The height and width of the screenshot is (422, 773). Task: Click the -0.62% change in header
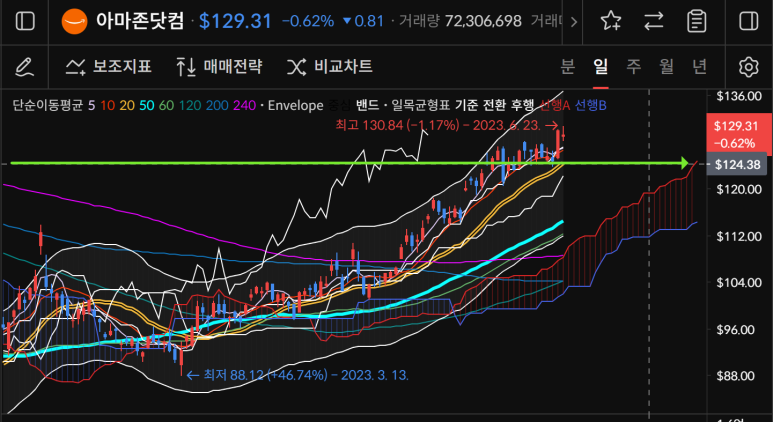click(x=308, y=21)
